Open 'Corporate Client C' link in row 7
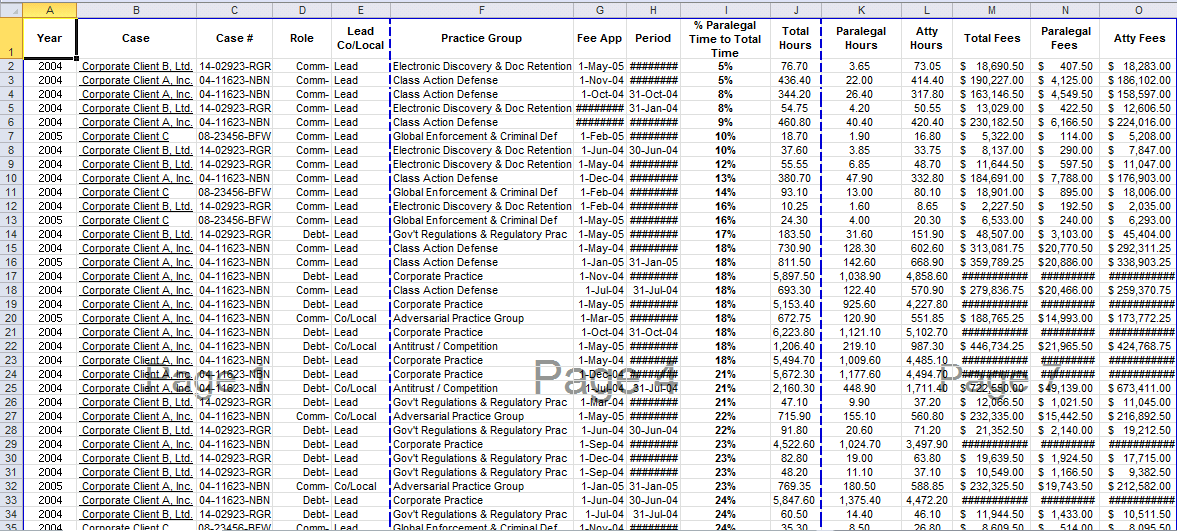The width and height of the screenshot is (1177, 531). [125, 137]
